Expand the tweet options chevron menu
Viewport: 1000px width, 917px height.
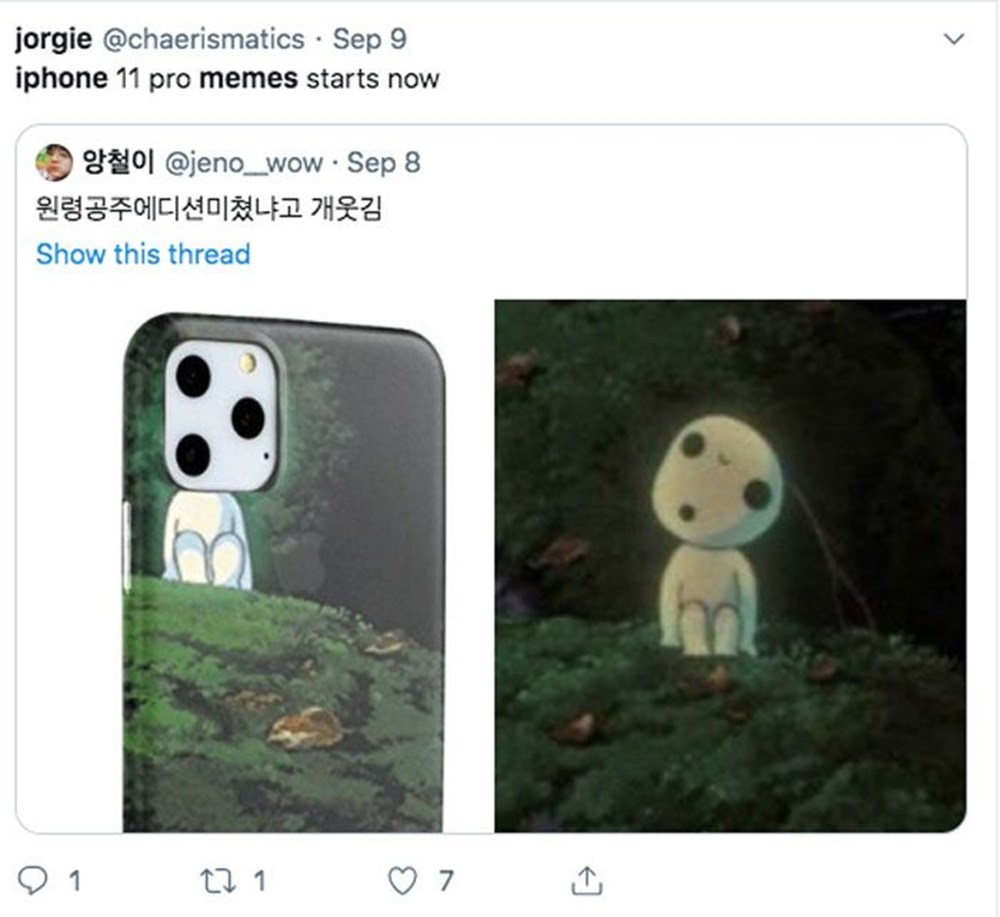point(954,40)
